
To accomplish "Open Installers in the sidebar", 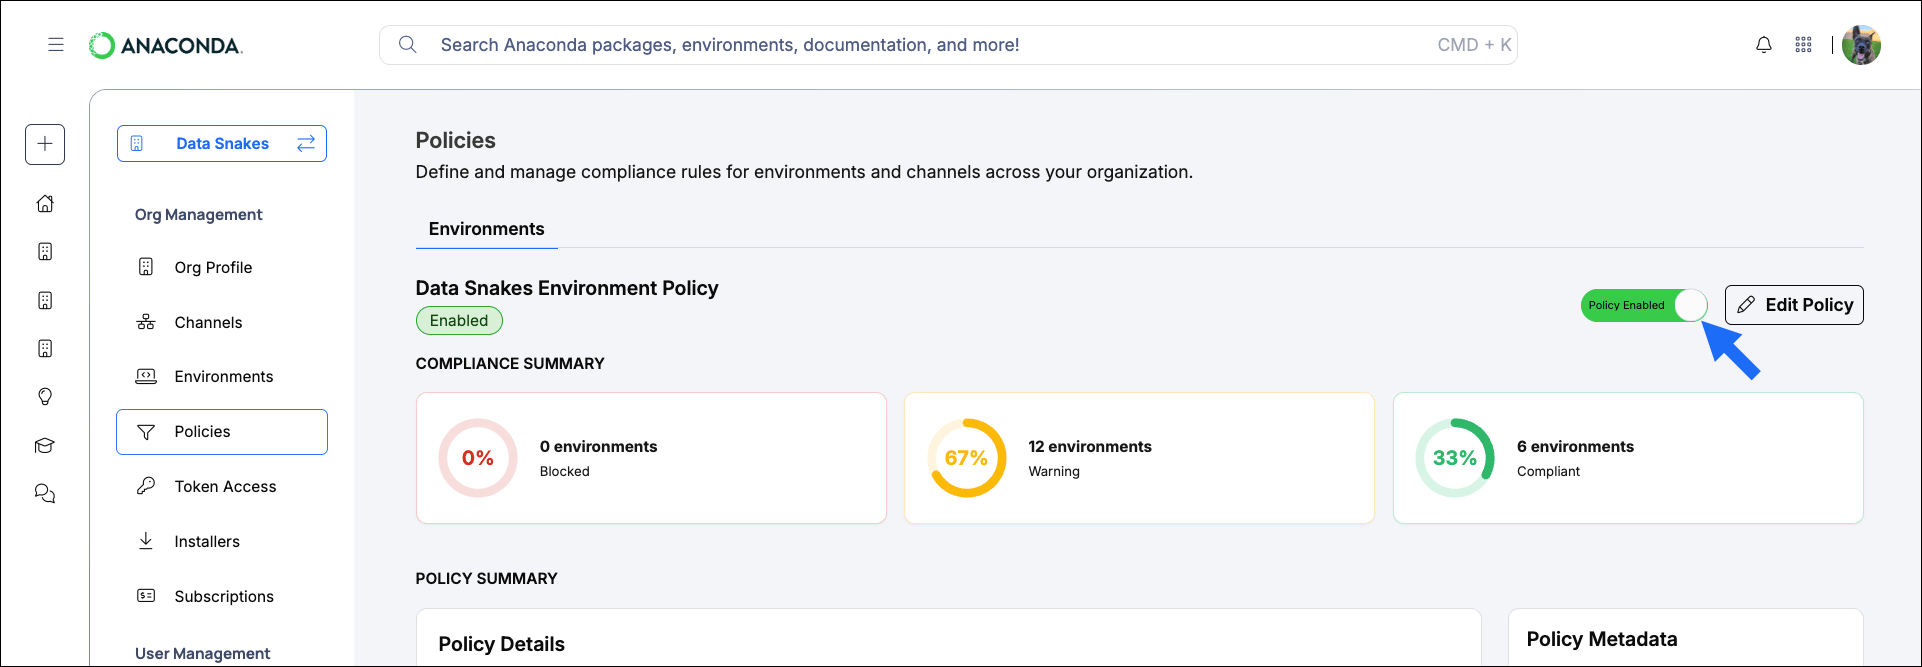I will click(222, 541).
